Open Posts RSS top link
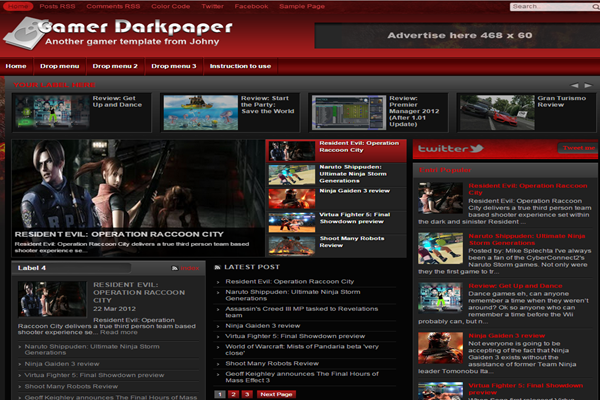The width and height of the screenshot is (600, 400). coord(57,6)
